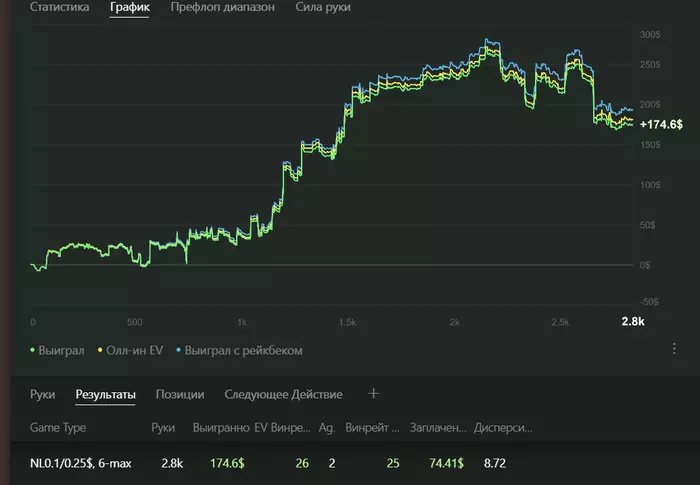This screenshot has width=700, height=485.
Task: Select the График tab
Action: [x=130, y=7]
